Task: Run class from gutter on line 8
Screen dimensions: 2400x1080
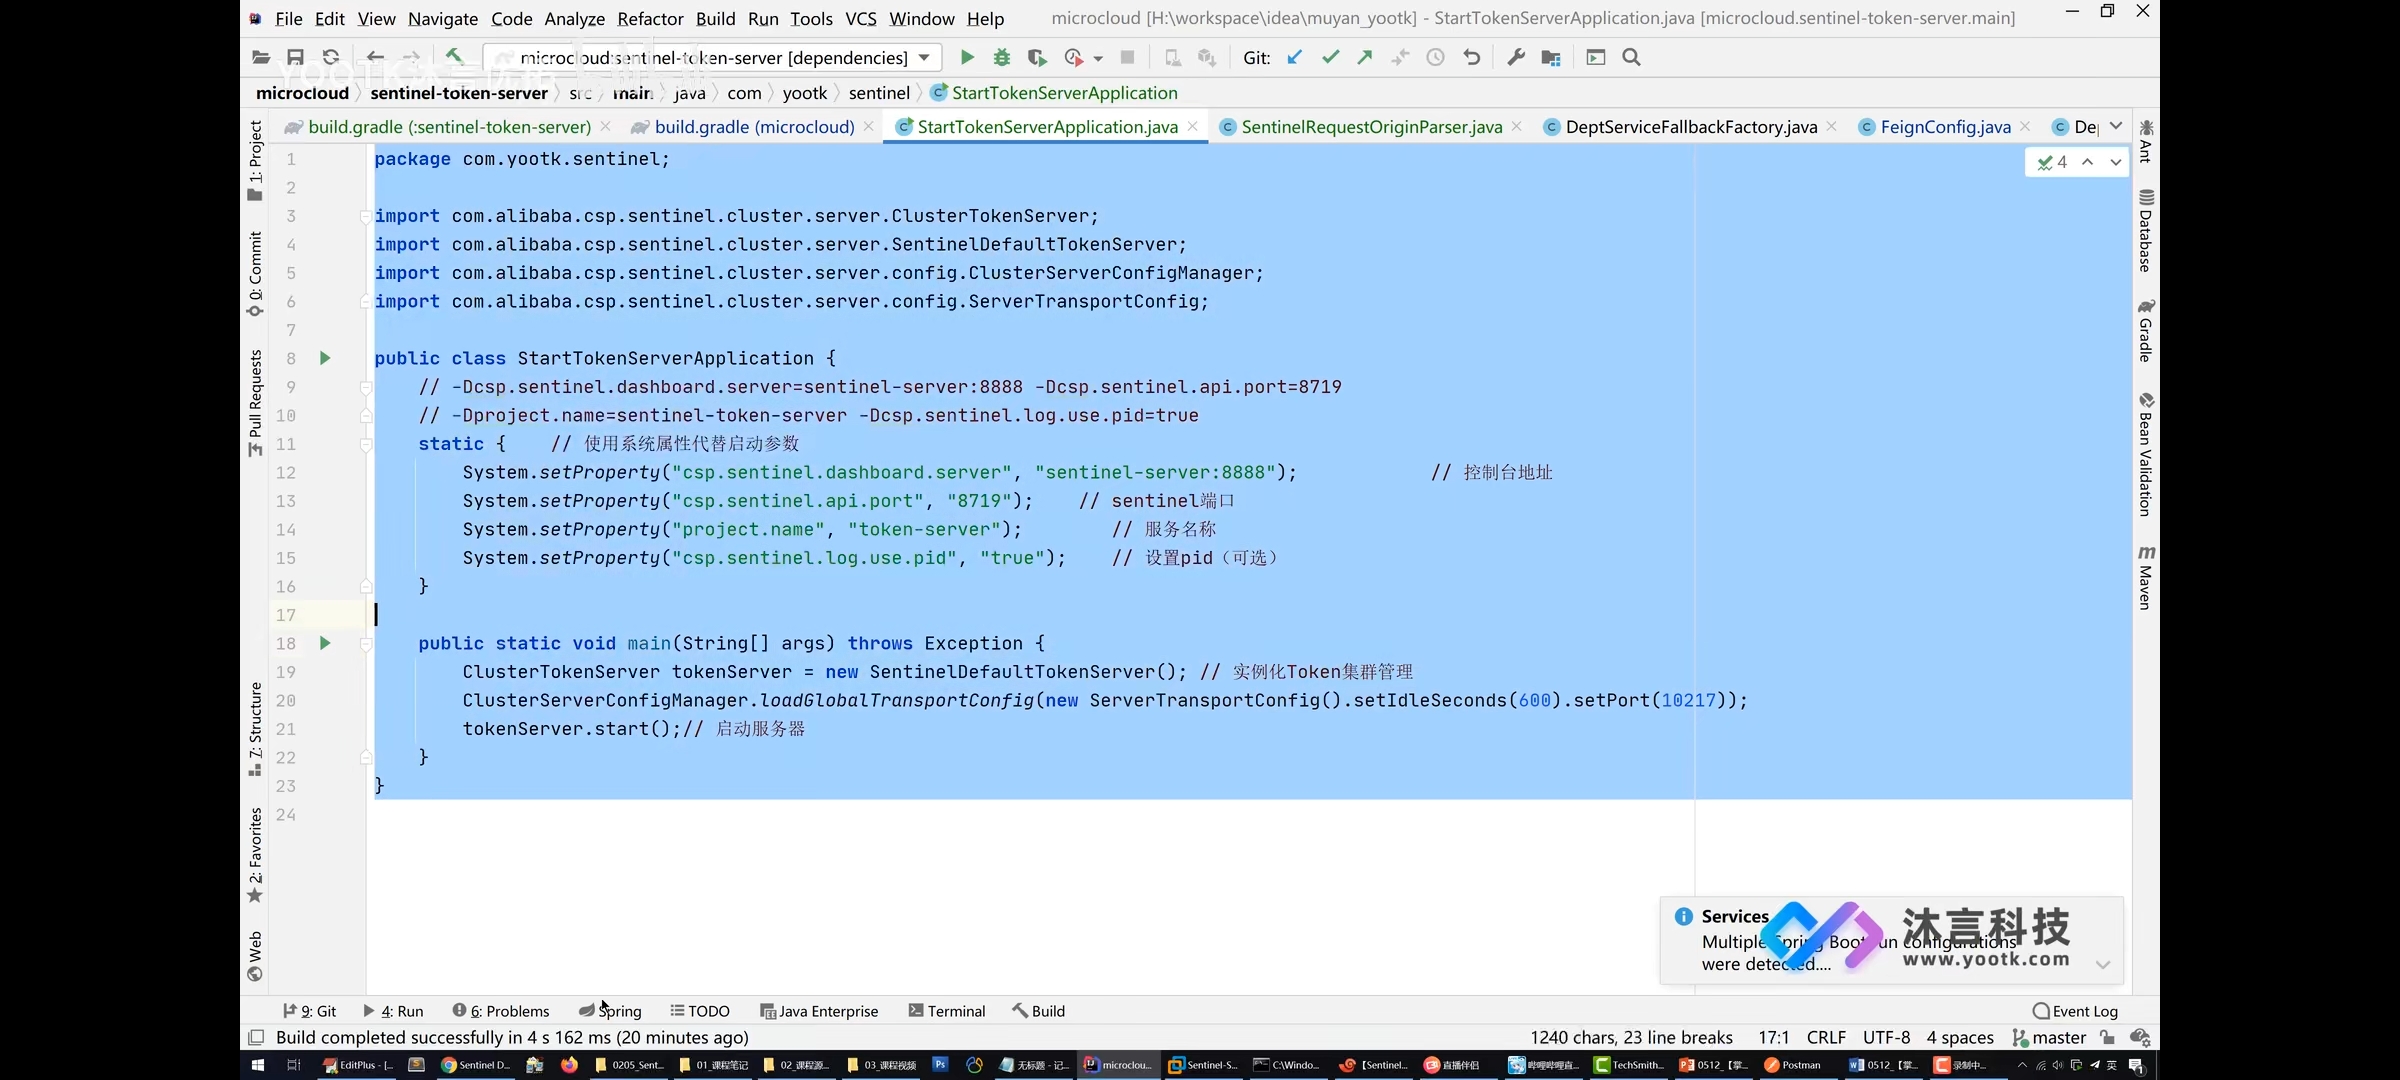Action: (x=325, y=358)
